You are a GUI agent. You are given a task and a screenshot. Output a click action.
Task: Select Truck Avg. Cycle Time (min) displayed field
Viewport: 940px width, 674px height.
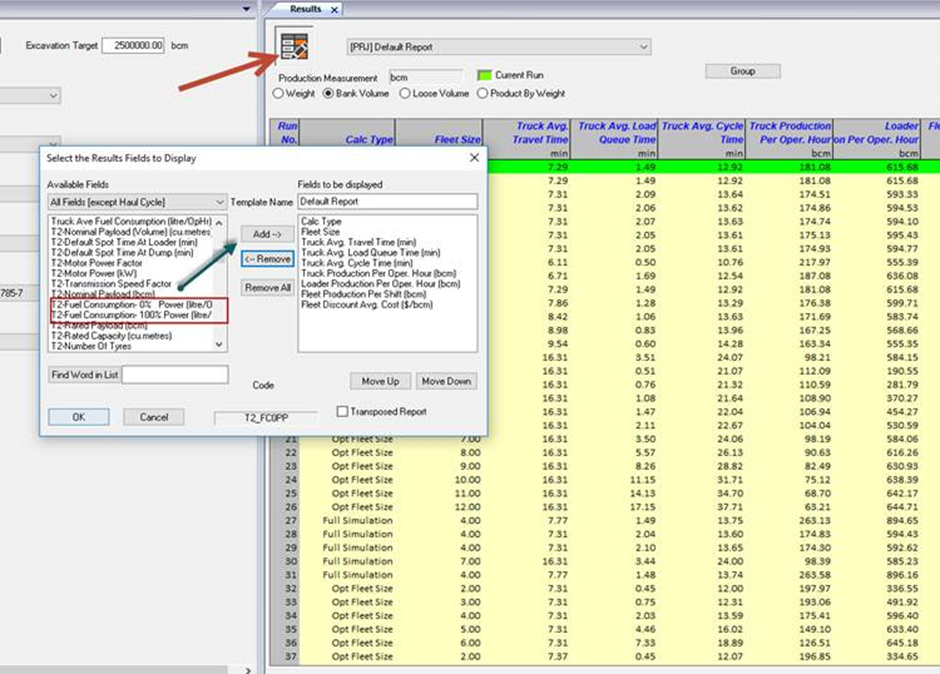coord(357,263)
